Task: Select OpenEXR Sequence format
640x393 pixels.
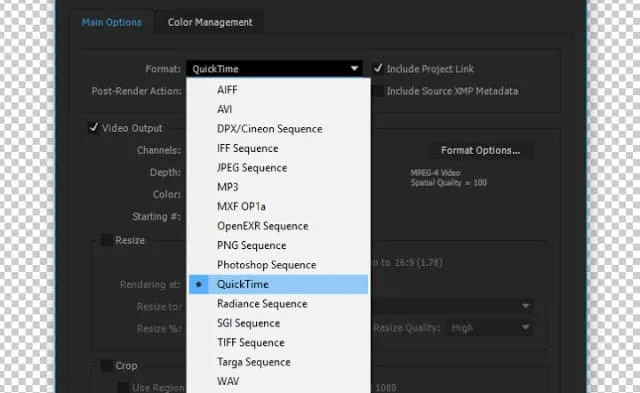Action: click(278, 226)
